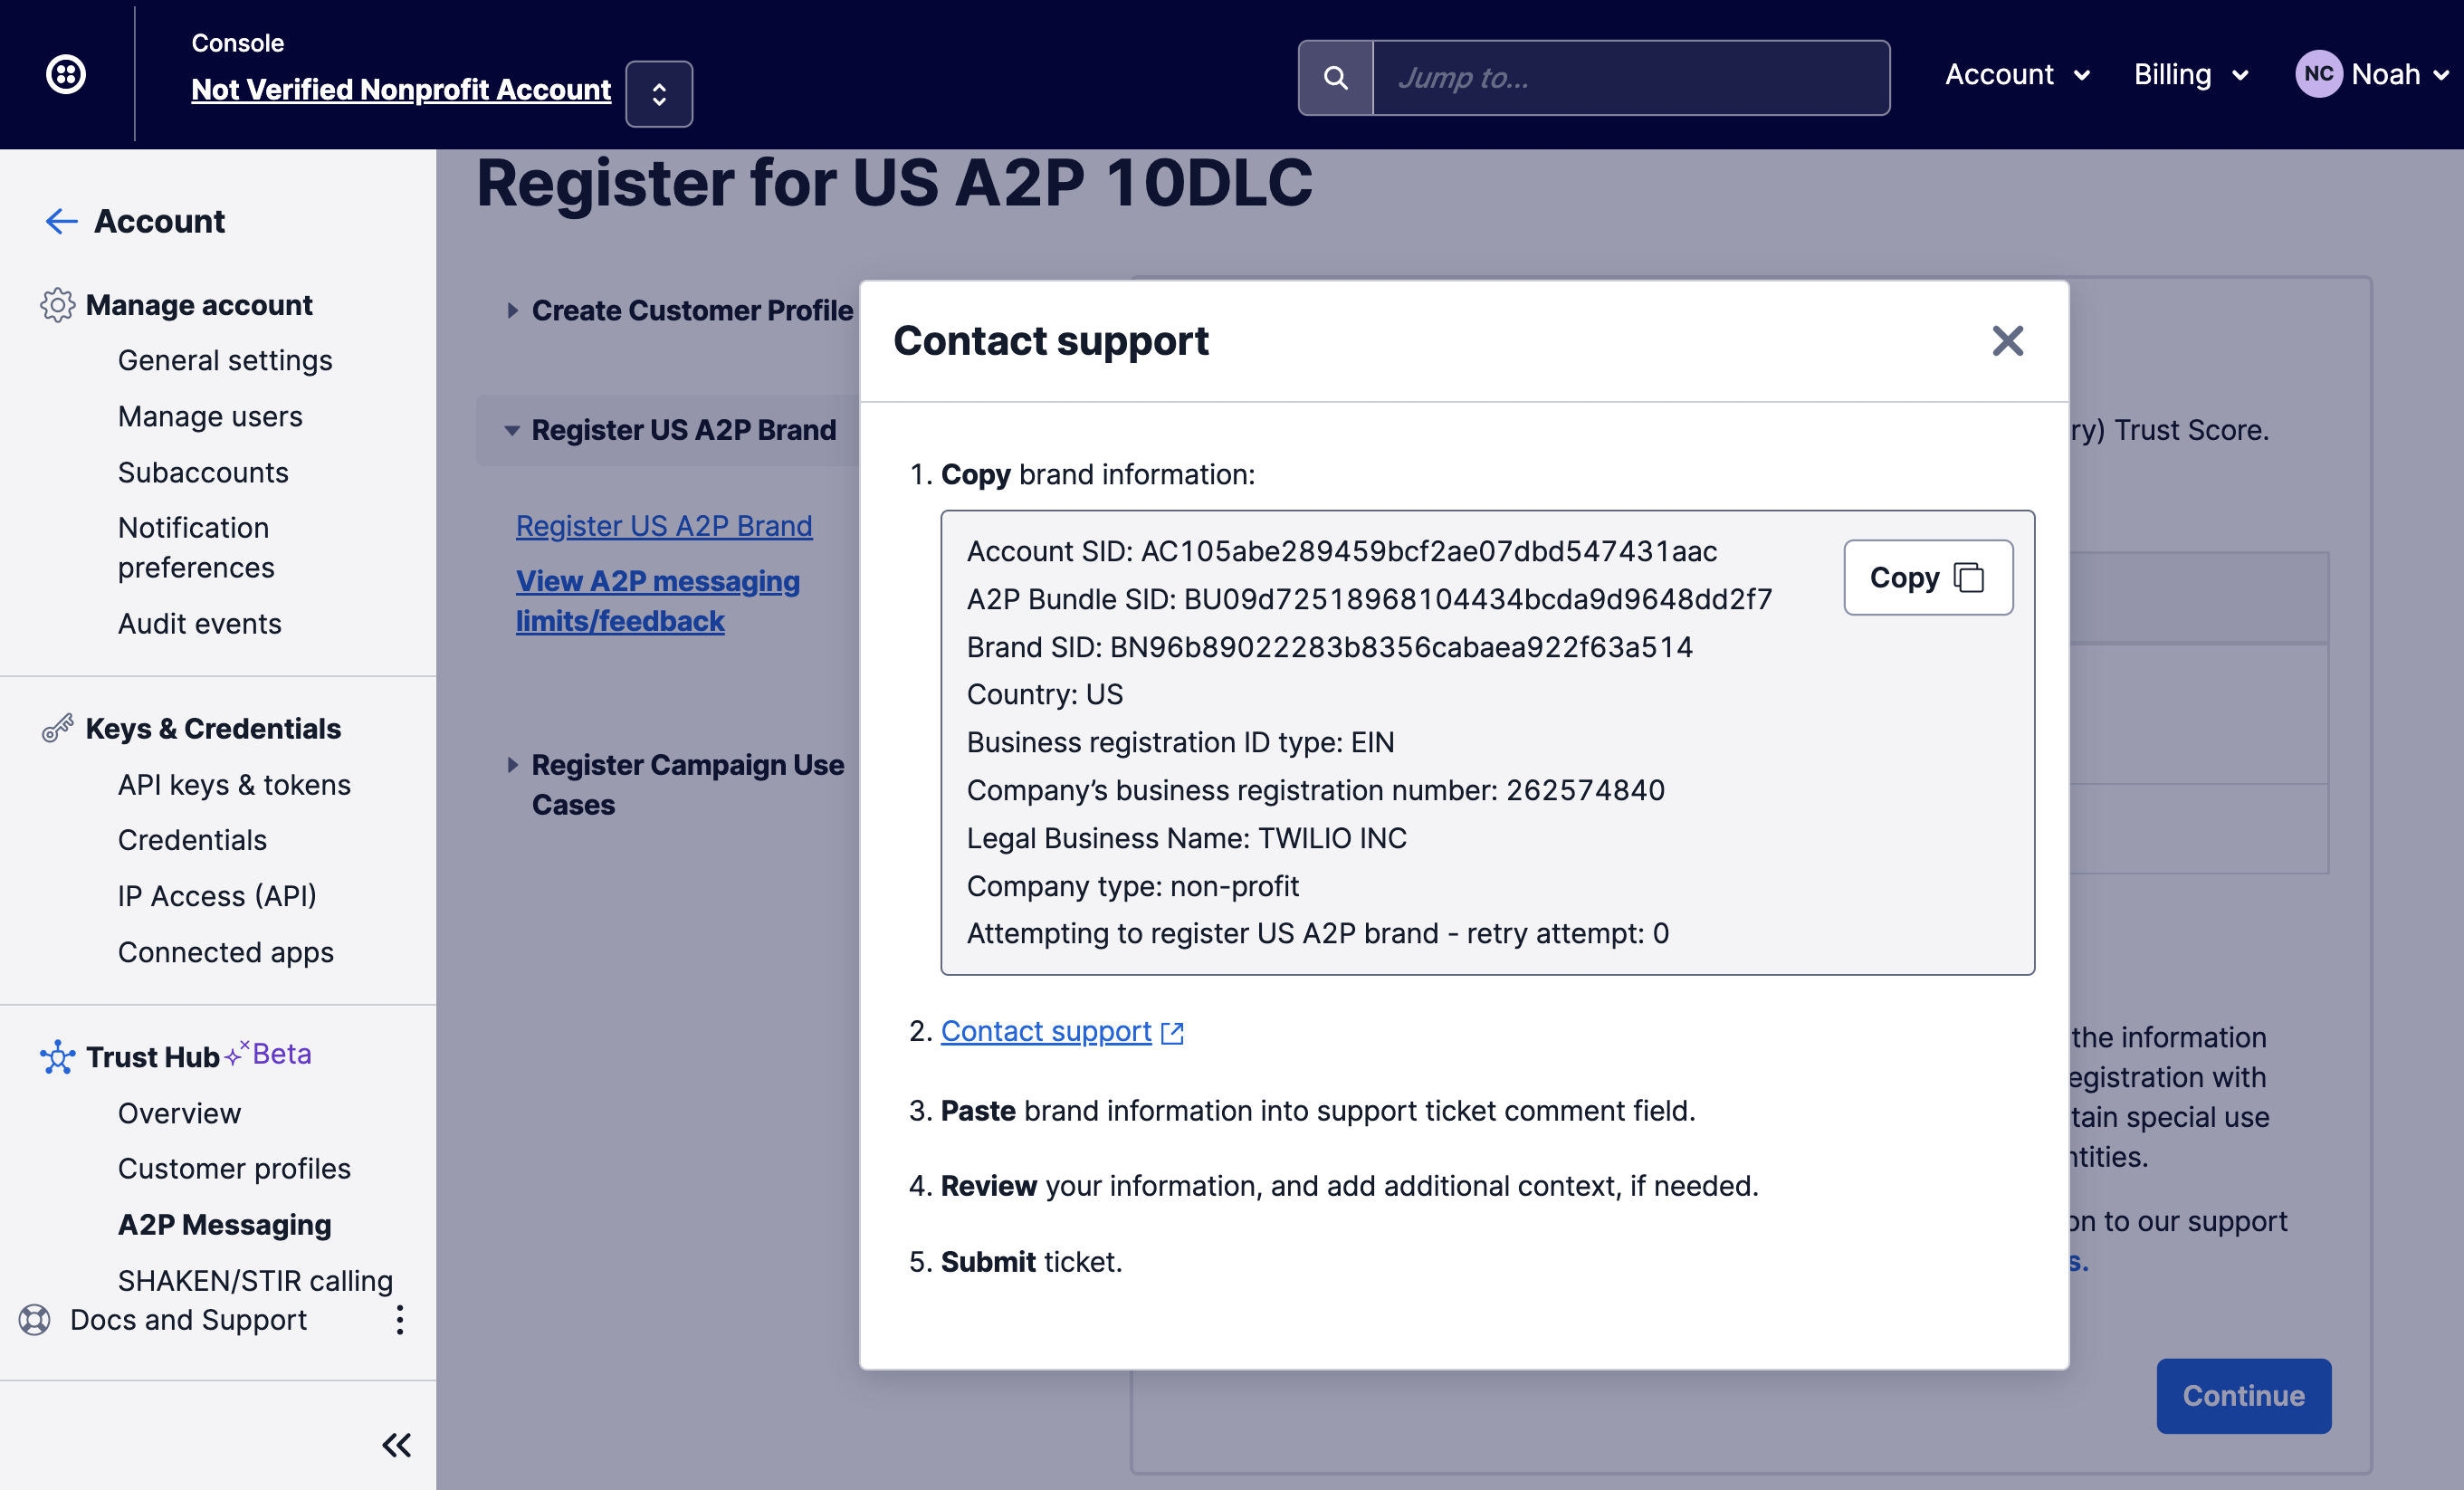Open View A2P messaging limits/feedback link
This screenshot has width=2464, height=1490.
(658, 601)
